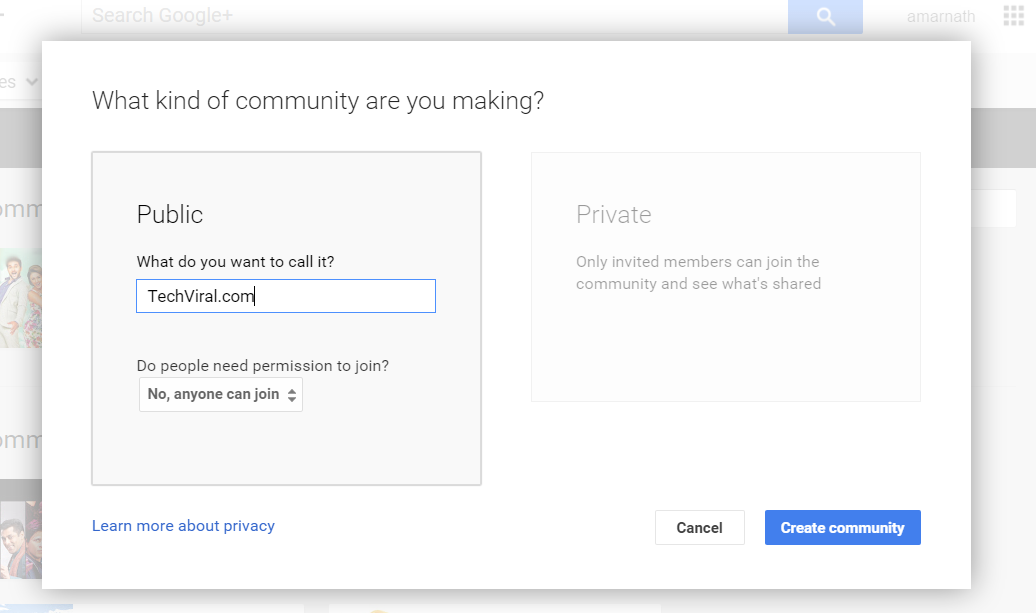The width and height of the screenshot is (1036, 613).
Task: Click the 'Do people need permission to join?' label
Action: click(263, 366)
